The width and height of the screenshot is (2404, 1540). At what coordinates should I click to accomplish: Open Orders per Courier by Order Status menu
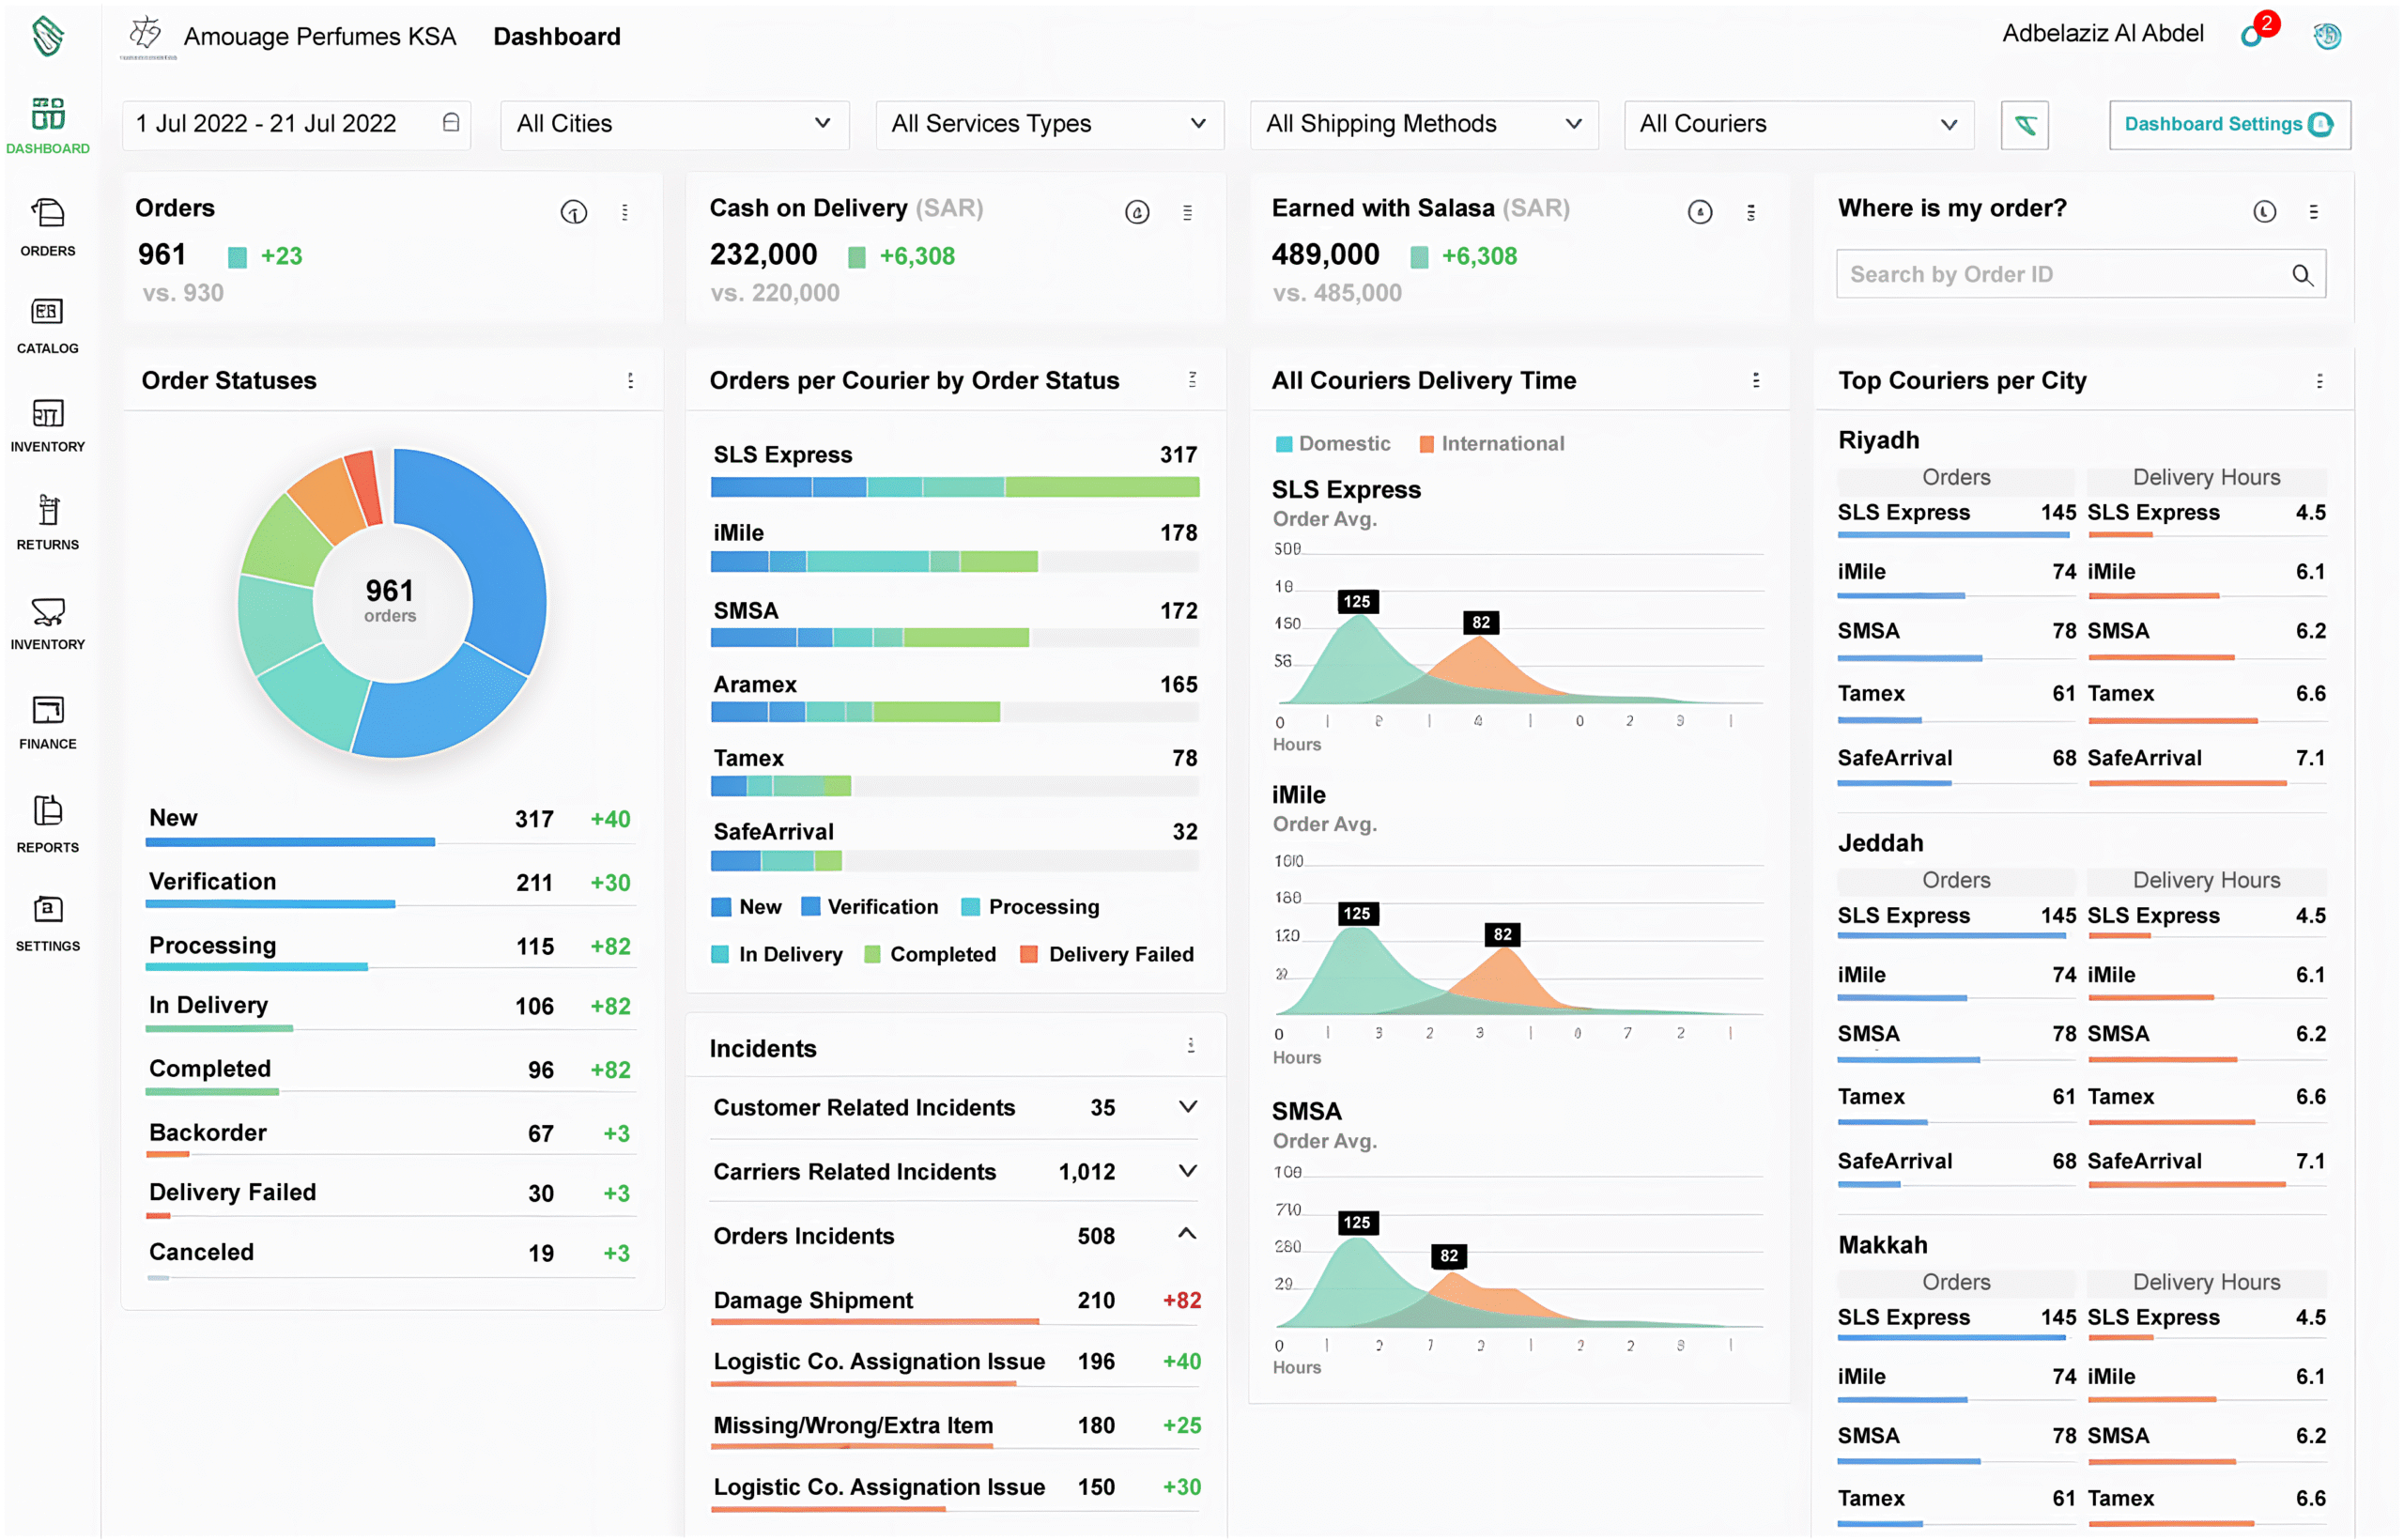click(1192, 379)
